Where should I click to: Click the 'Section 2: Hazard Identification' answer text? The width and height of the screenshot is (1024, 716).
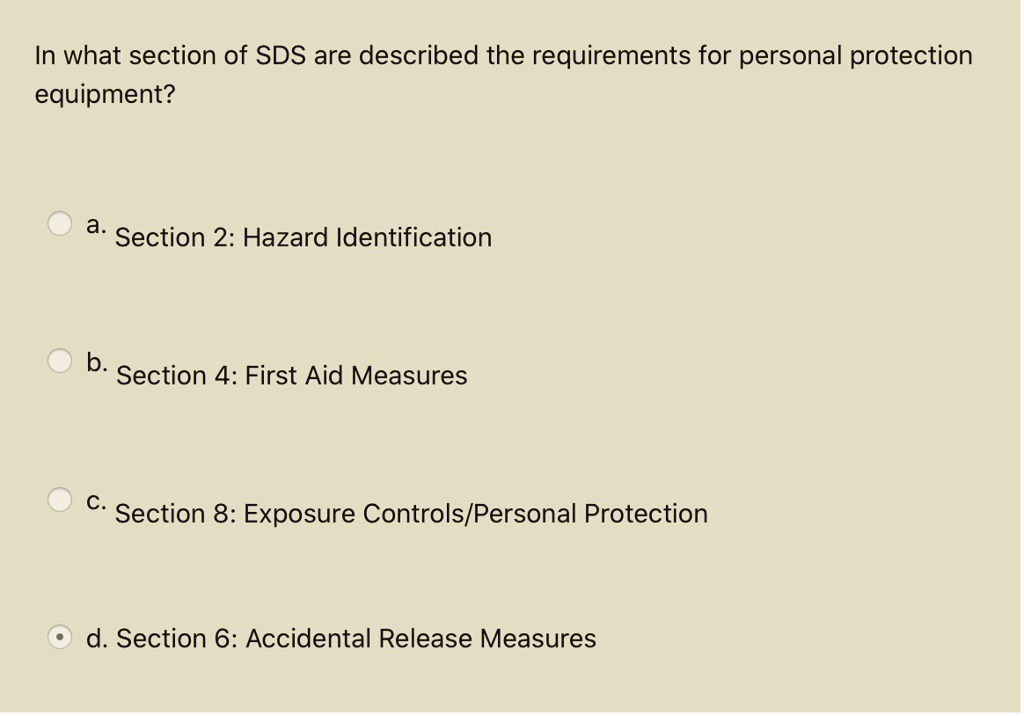click(x=303, y=238)
